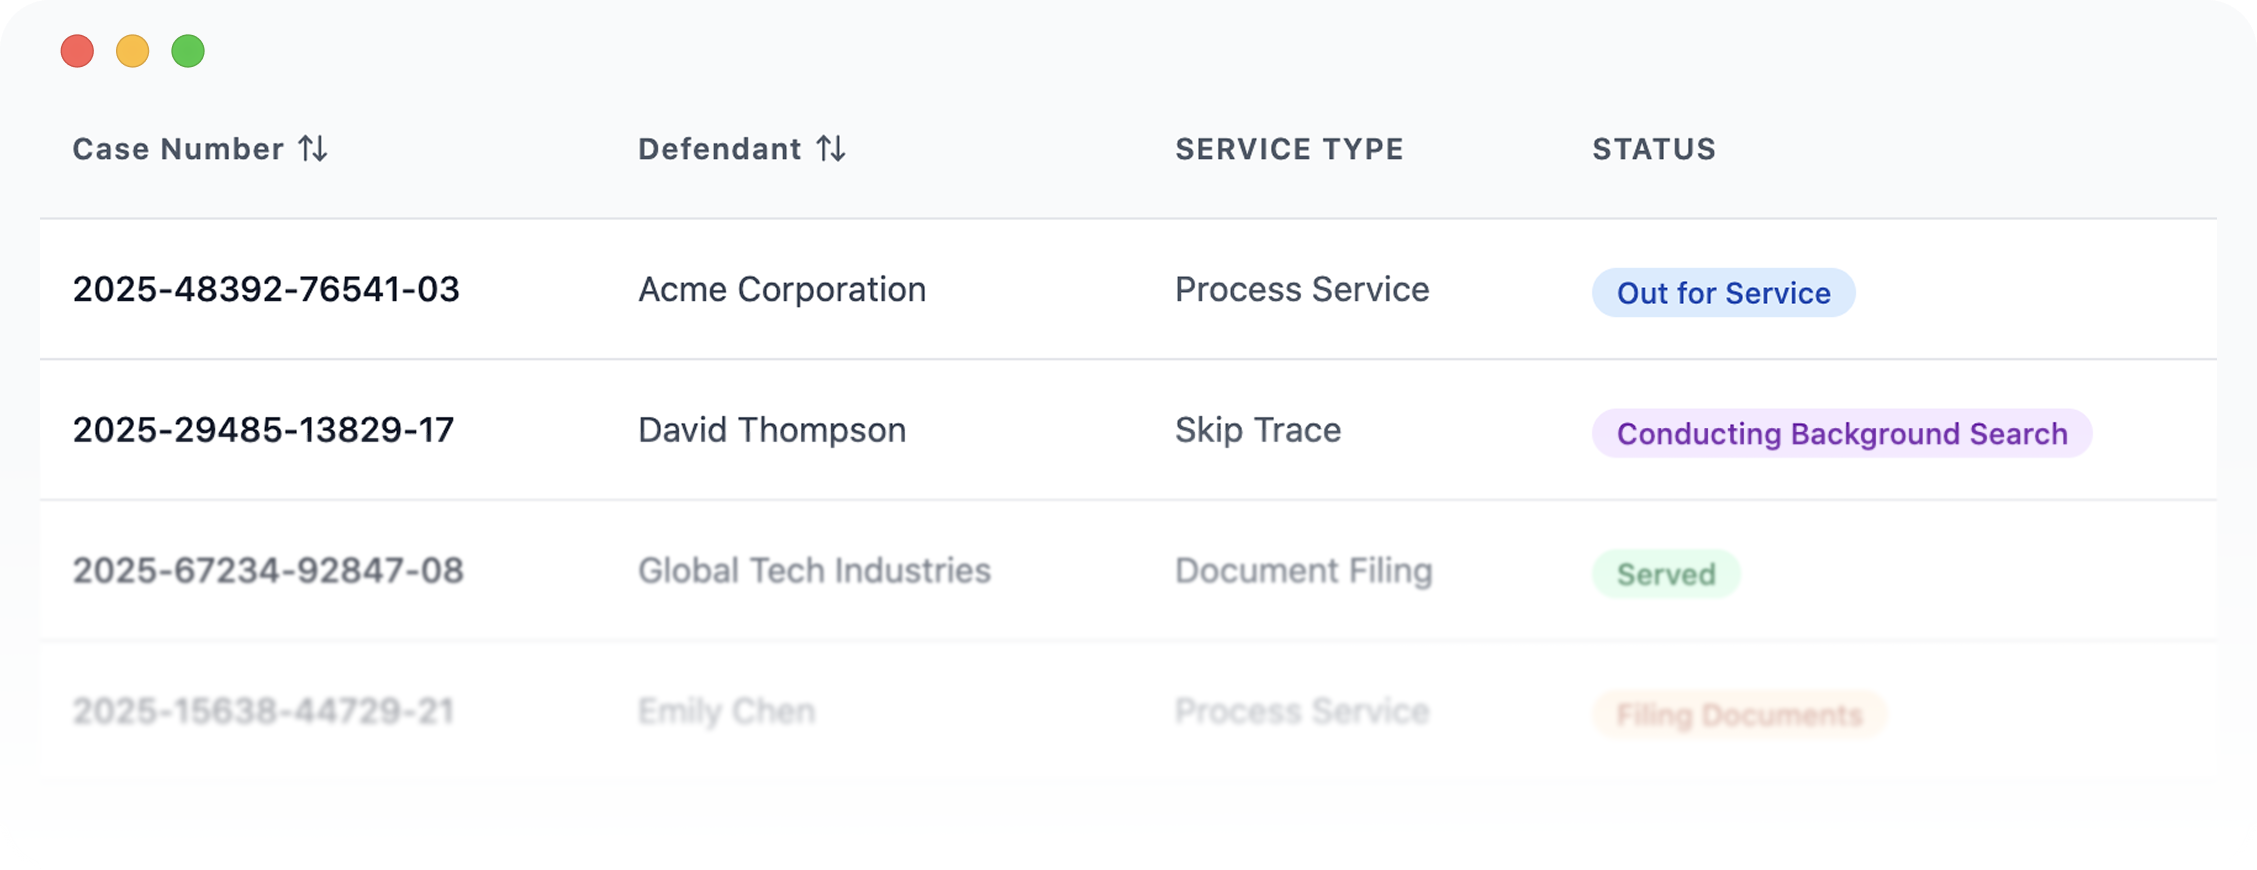Select the STATUS column header
Image resolution: width=2257 pixels, height=870 pixels.
1654,148
